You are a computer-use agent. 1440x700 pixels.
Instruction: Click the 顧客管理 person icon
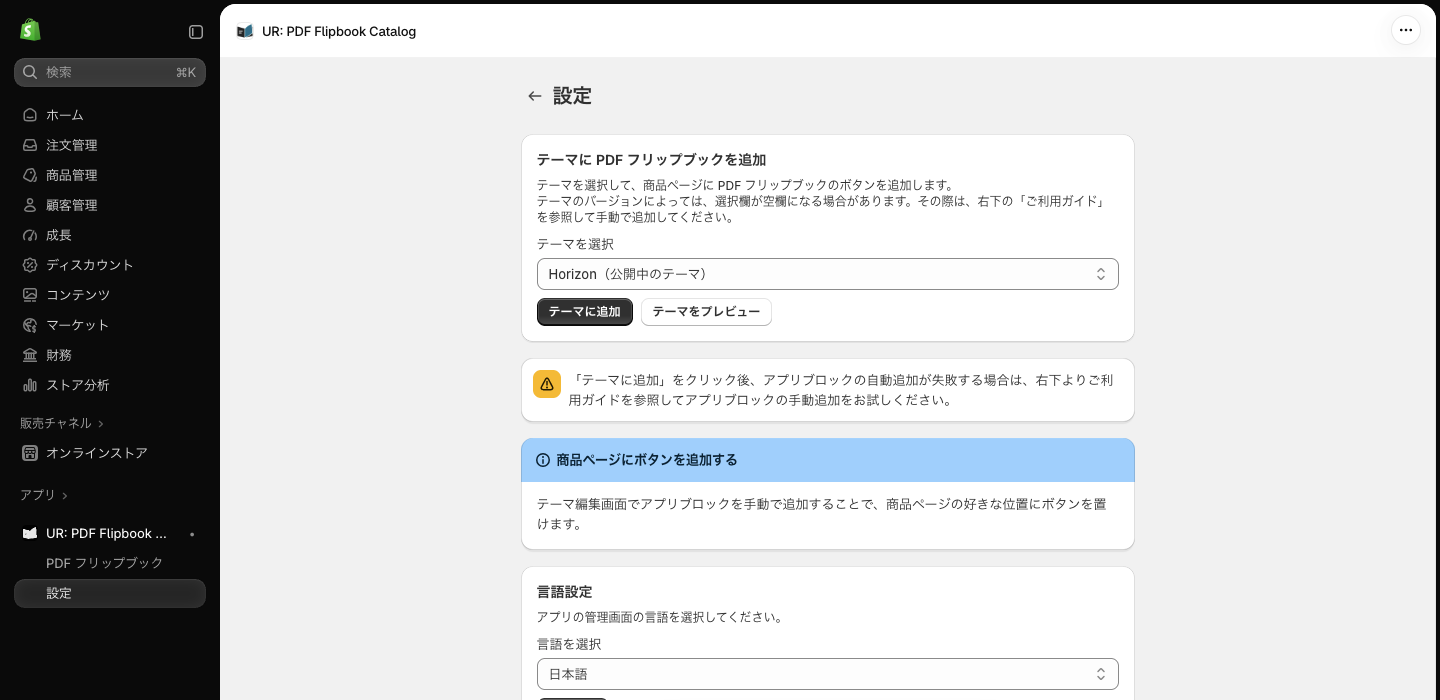click(30, 205)
